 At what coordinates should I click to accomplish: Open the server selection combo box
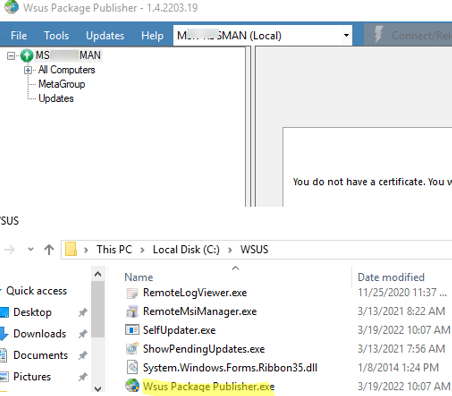click(x=262, y=35)
